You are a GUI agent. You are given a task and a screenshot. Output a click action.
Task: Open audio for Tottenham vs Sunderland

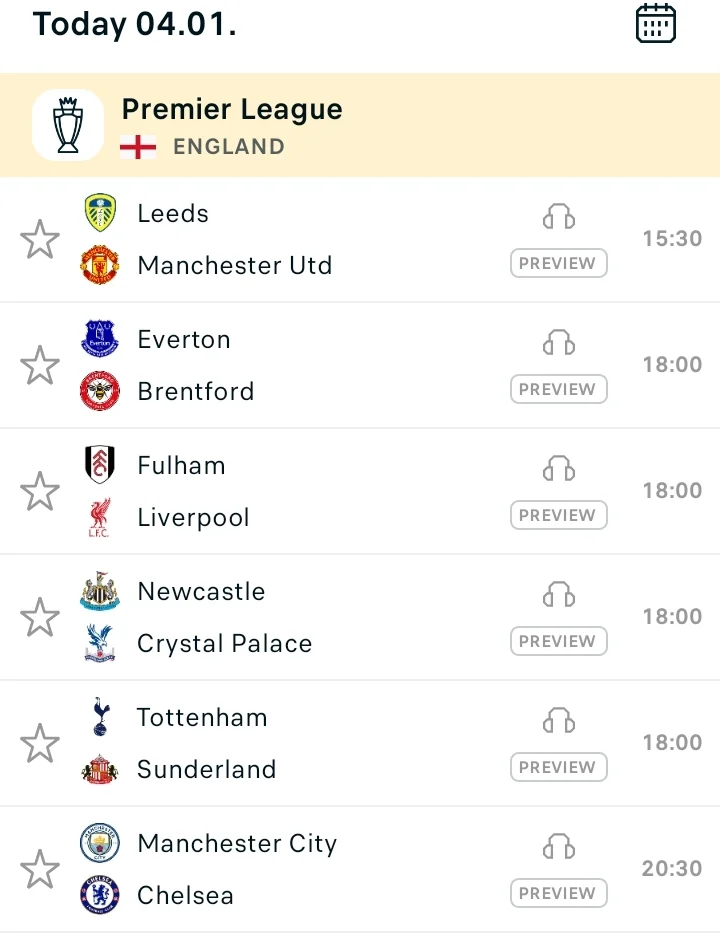559,721
